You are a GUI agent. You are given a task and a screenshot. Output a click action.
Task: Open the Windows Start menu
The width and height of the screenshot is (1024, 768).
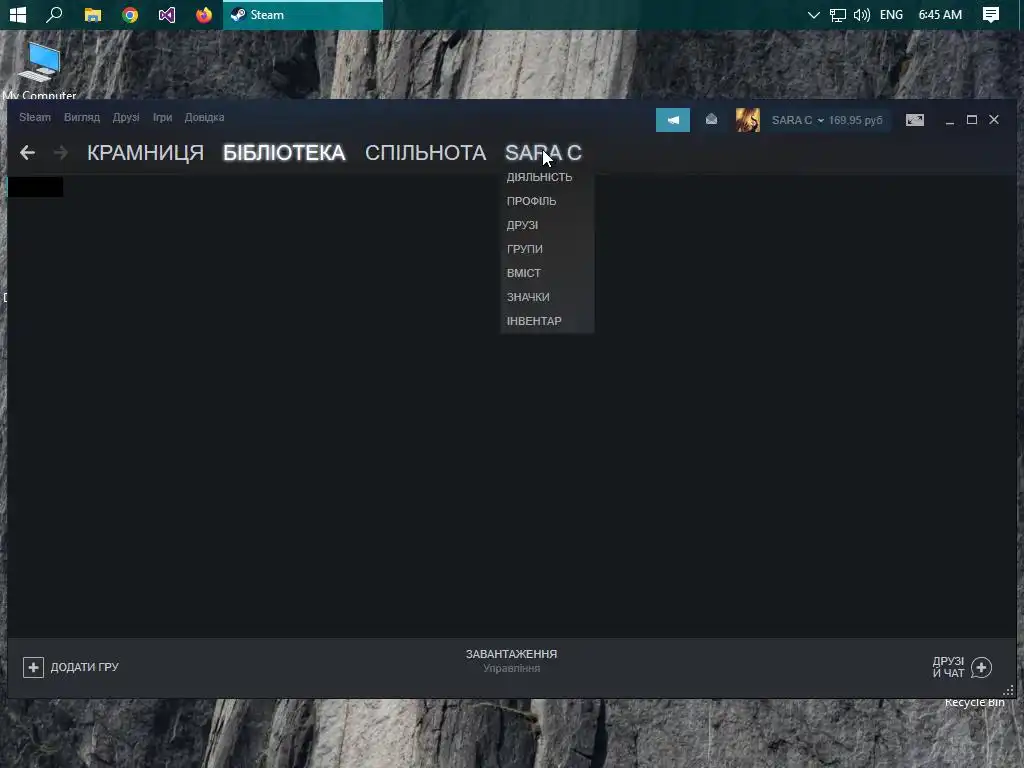pyautogui.click(x=18, y=14)
